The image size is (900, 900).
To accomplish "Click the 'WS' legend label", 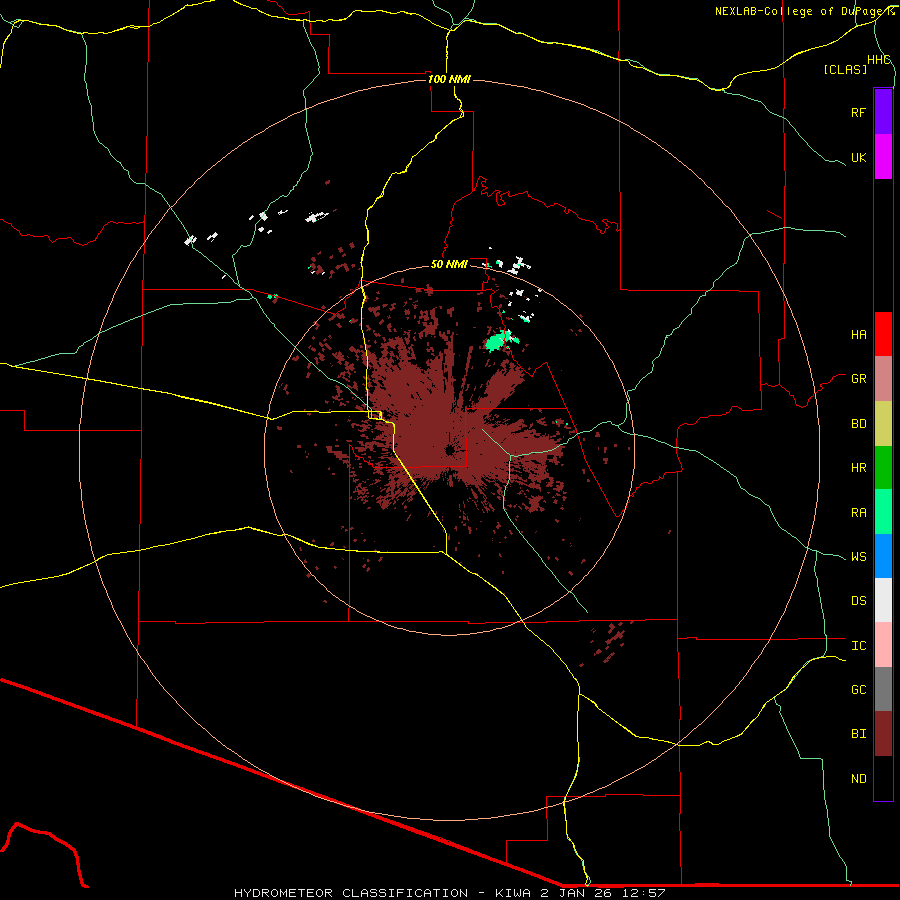I will 858,557.
